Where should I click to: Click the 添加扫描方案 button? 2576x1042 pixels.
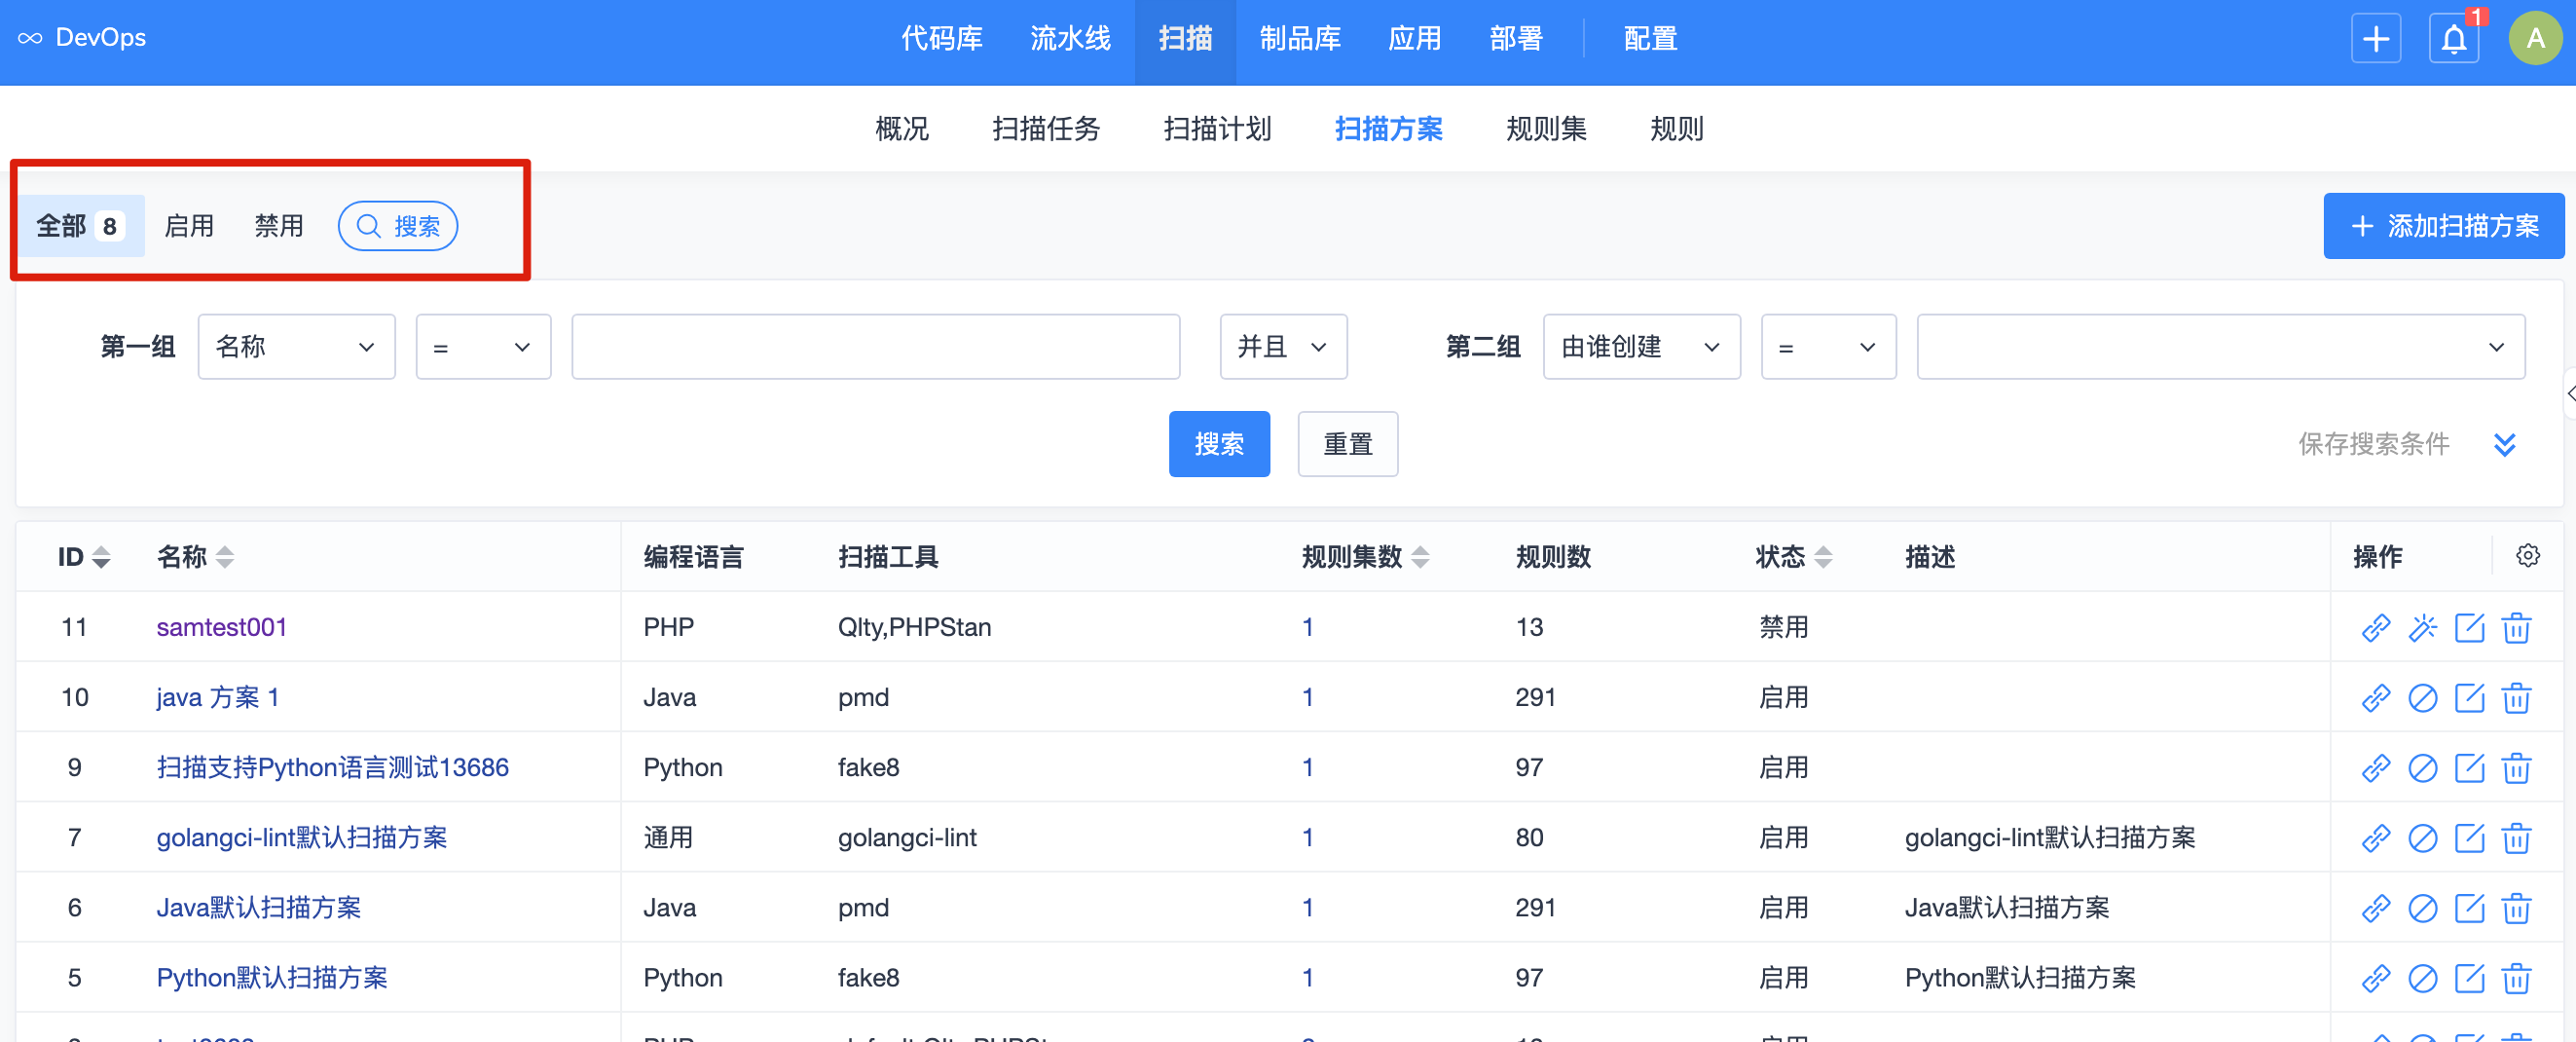[x=2443, y=226]
